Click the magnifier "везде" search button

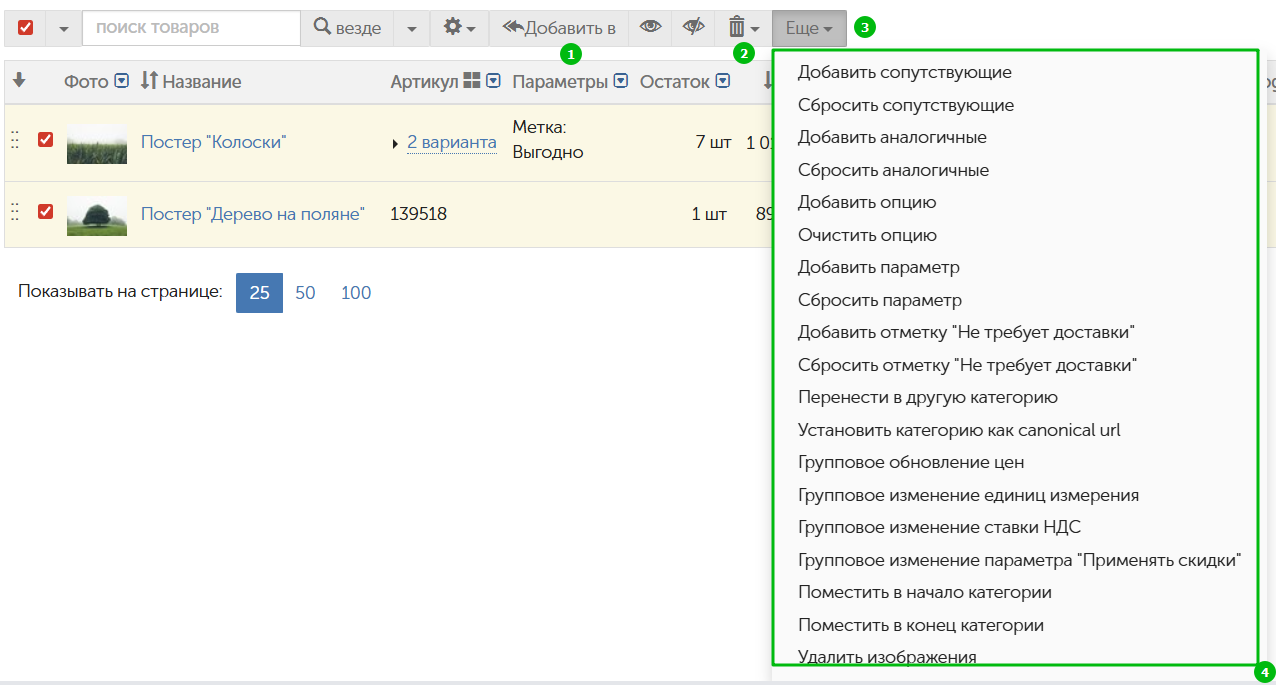click(x=347, y=28)
